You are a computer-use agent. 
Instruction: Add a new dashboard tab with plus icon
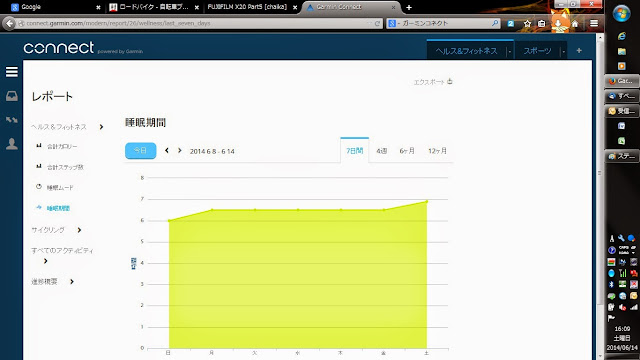pyautogui.click(x=579, y=51)
